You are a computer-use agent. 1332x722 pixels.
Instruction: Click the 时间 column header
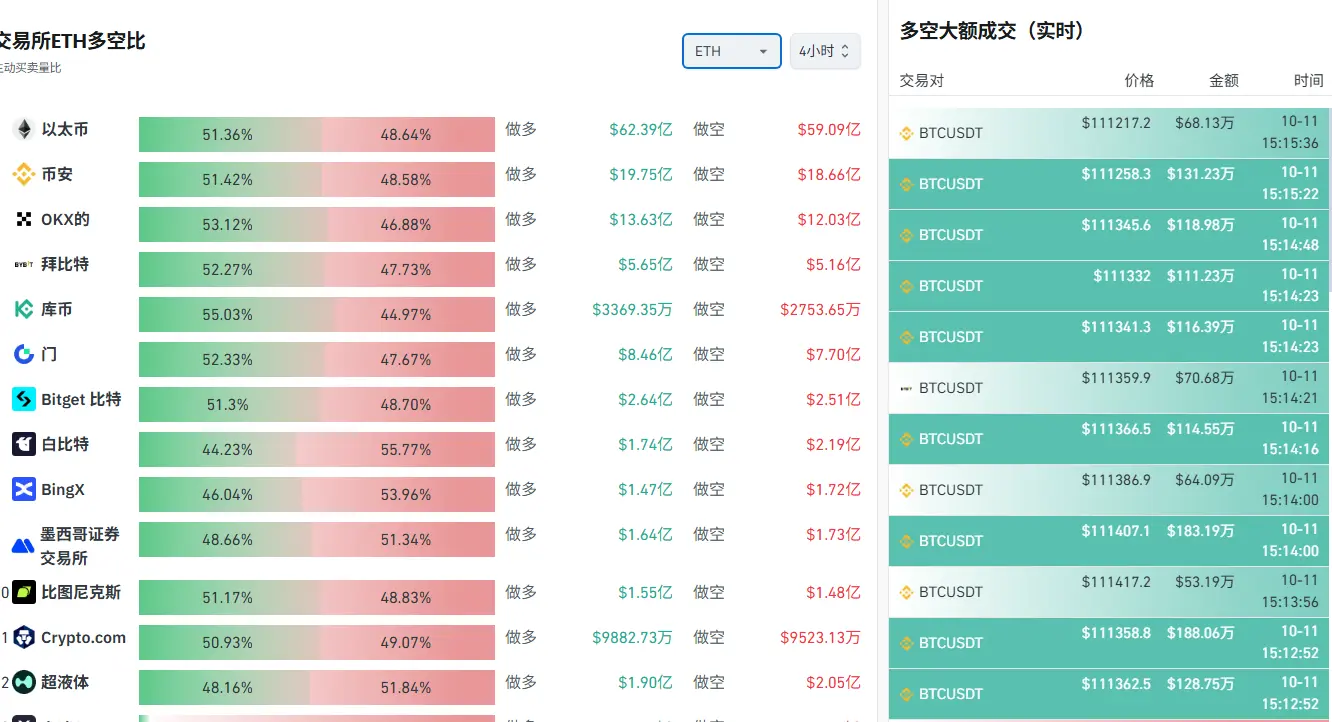point(1308,80)
